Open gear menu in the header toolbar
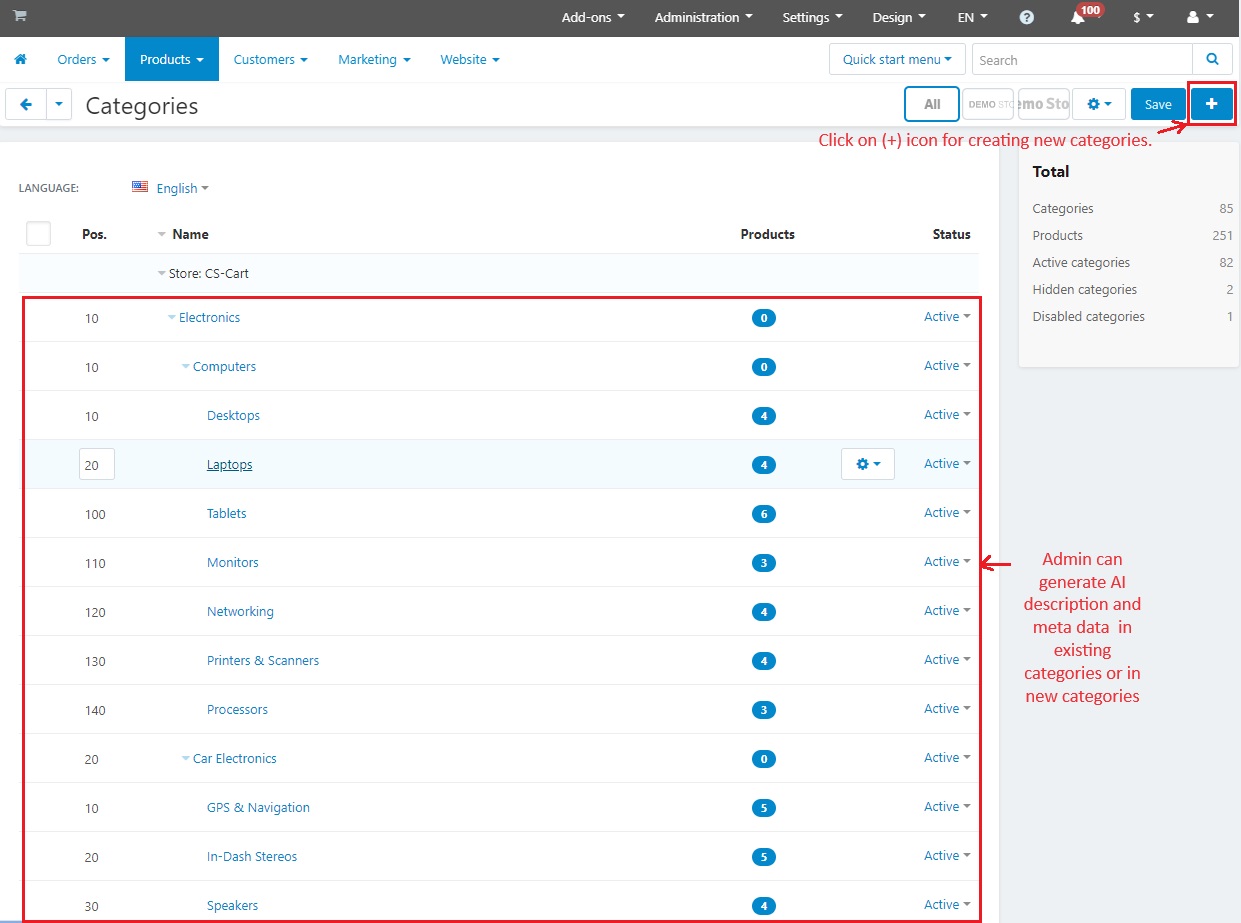Viewport: 1241px width, 923px height. tap(1099, 105)
